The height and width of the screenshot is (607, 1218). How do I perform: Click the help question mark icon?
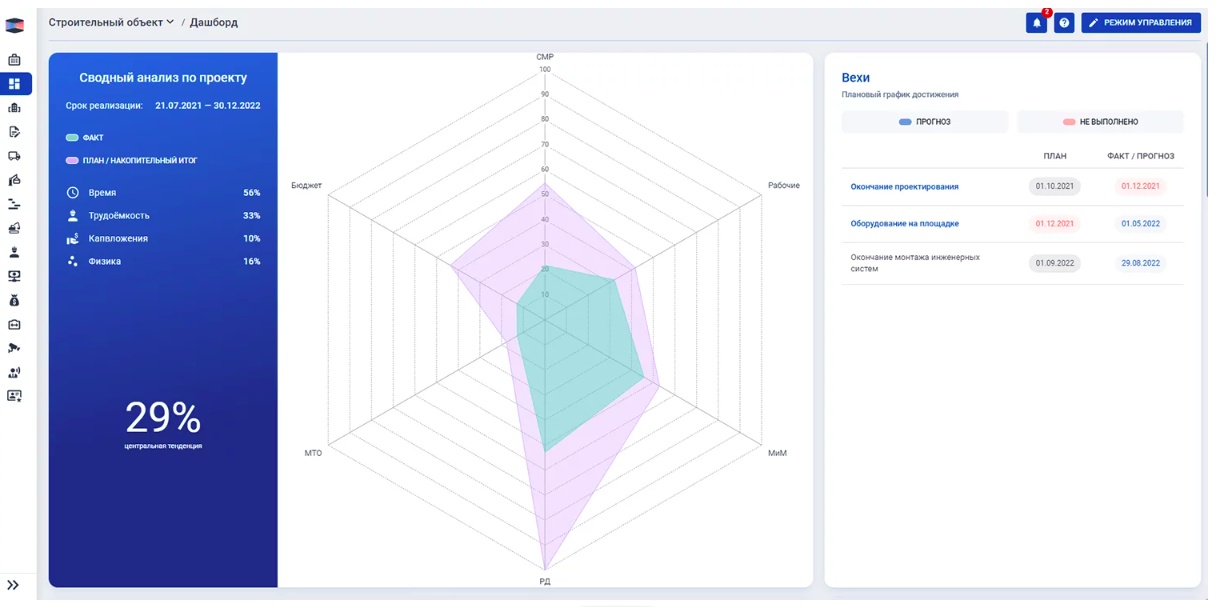(1064, 23)
